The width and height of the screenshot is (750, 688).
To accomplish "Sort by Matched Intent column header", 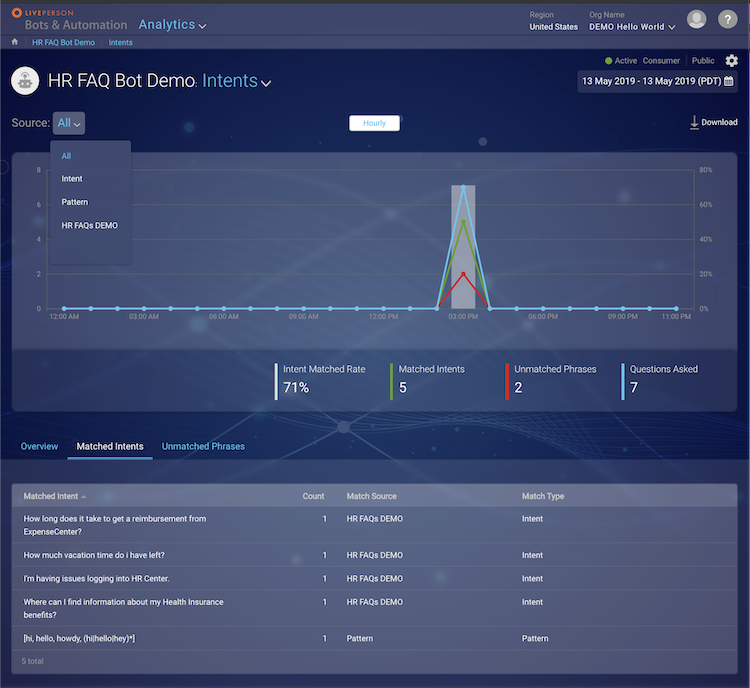I will (x=55, y=496).
